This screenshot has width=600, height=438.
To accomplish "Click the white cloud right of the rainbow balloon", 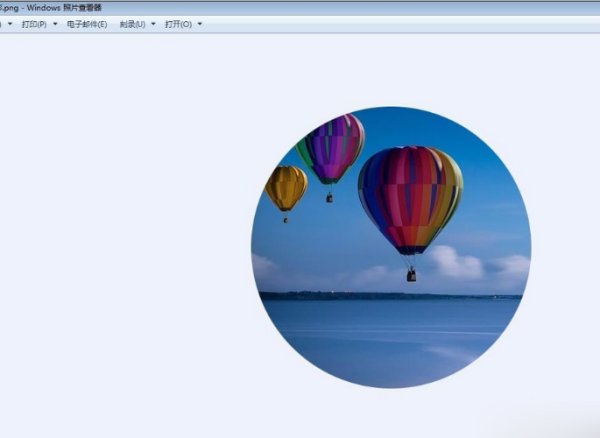I will pos(455,263).
